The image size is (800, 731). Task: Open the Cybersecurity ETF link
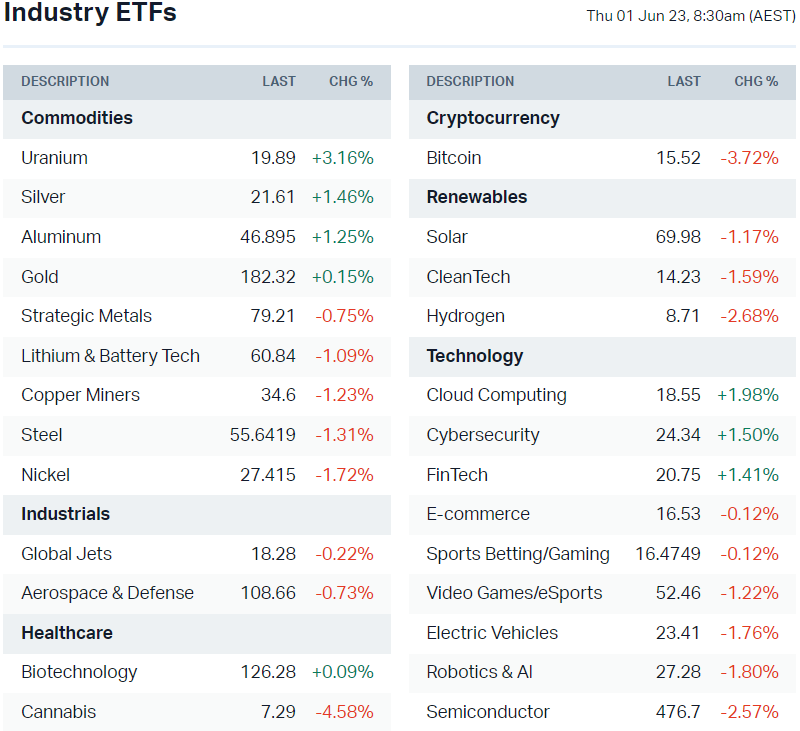coord(482,435)
